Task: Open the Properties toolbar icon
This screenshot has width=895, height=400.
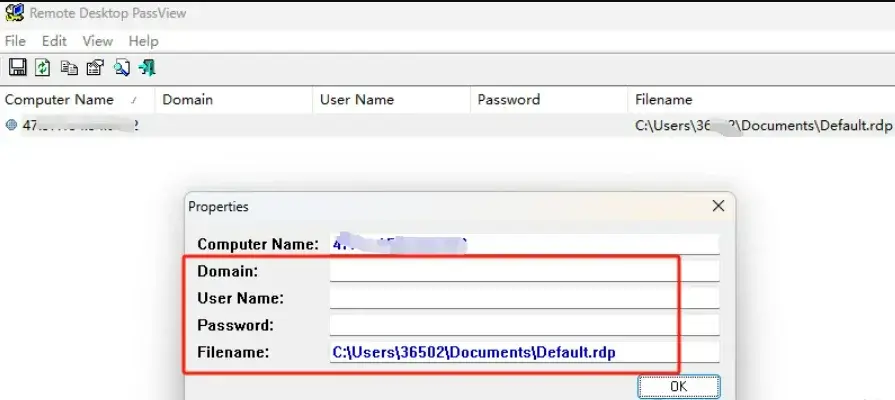Action: 95,68
